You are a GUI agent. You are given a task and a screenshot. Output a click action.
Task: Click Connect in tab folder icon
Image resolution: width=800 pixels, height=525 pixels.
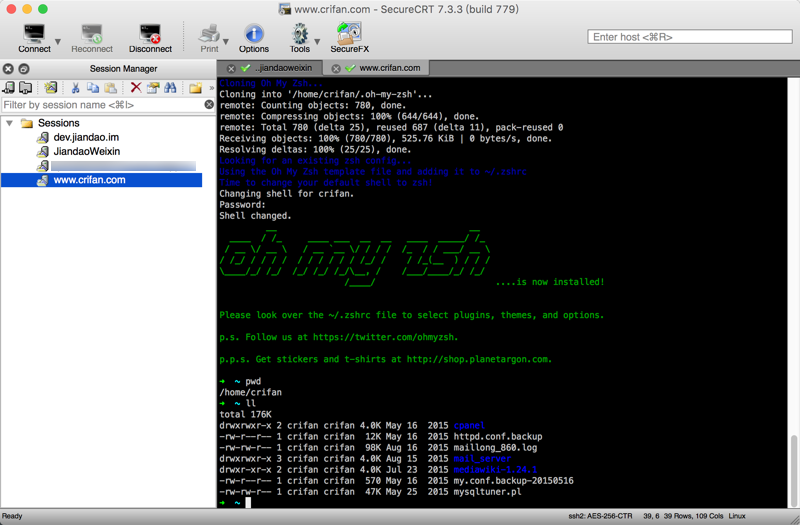[x=26, y=88]
